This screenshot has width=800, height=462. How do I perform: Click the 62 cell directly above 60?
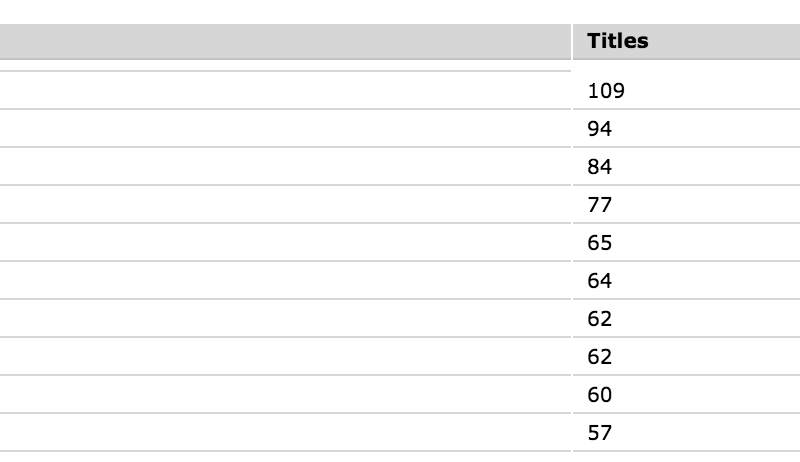click(x=686, y=356)
